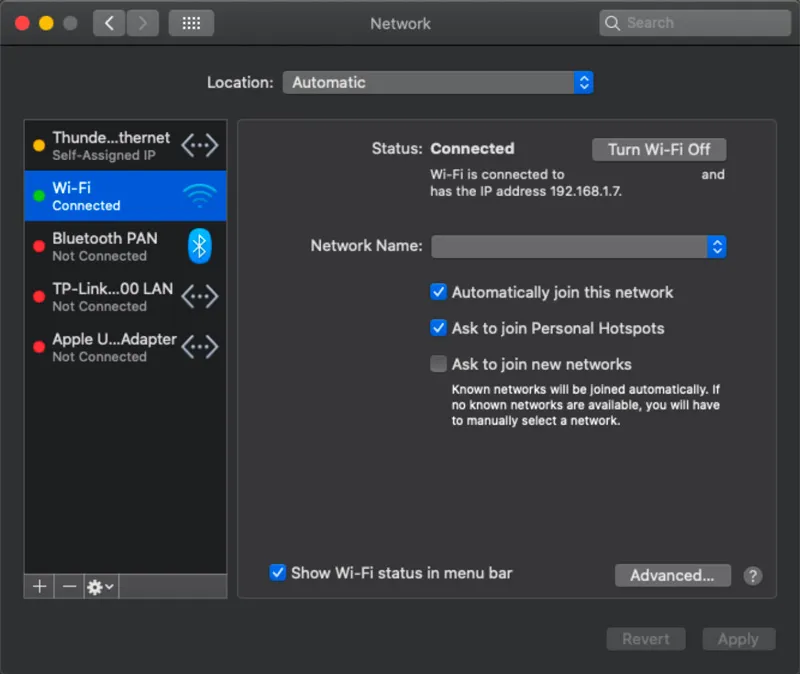Viewport: 800px width, 674px height.
Task: Open the Location dropdown set to Automatic
Action: pyautogui.click(x=438, y=83)
